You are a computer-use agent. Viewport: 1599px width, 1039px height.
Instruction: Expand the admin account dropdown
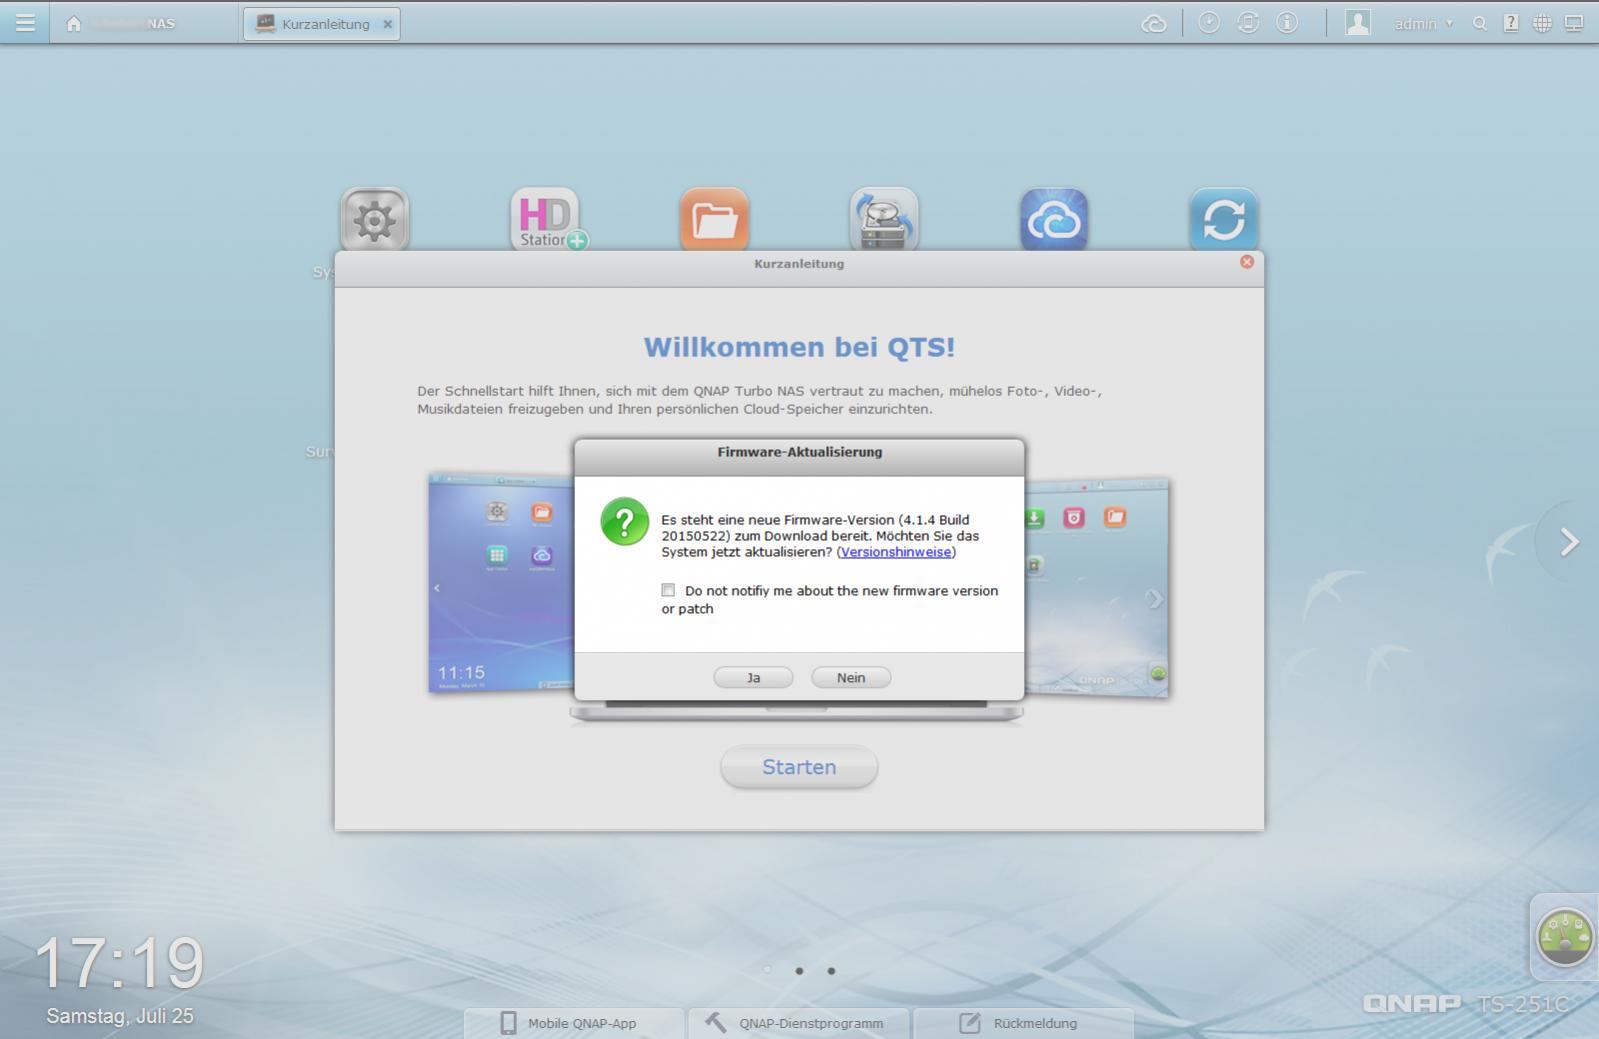(x=1424, y=24)
